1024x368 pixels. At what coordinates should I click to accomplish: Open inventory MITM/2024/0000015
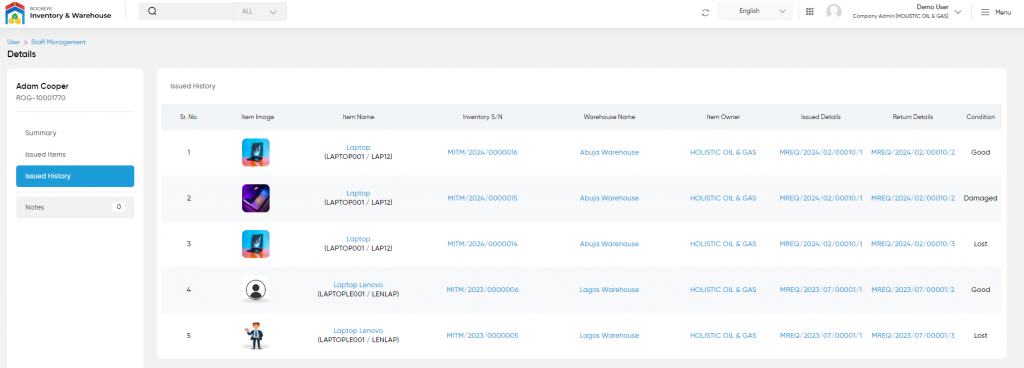tap(482, 198)
